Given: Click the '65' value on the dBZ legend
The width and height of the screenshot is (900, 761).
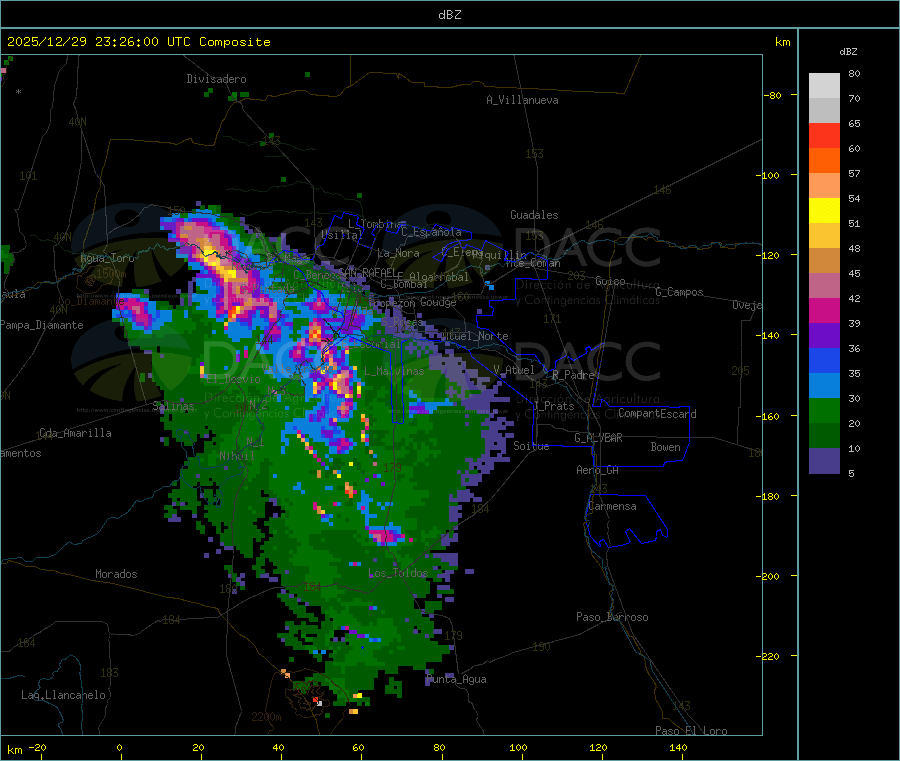Looking at the screenshot, I should [x=854, y=123].
